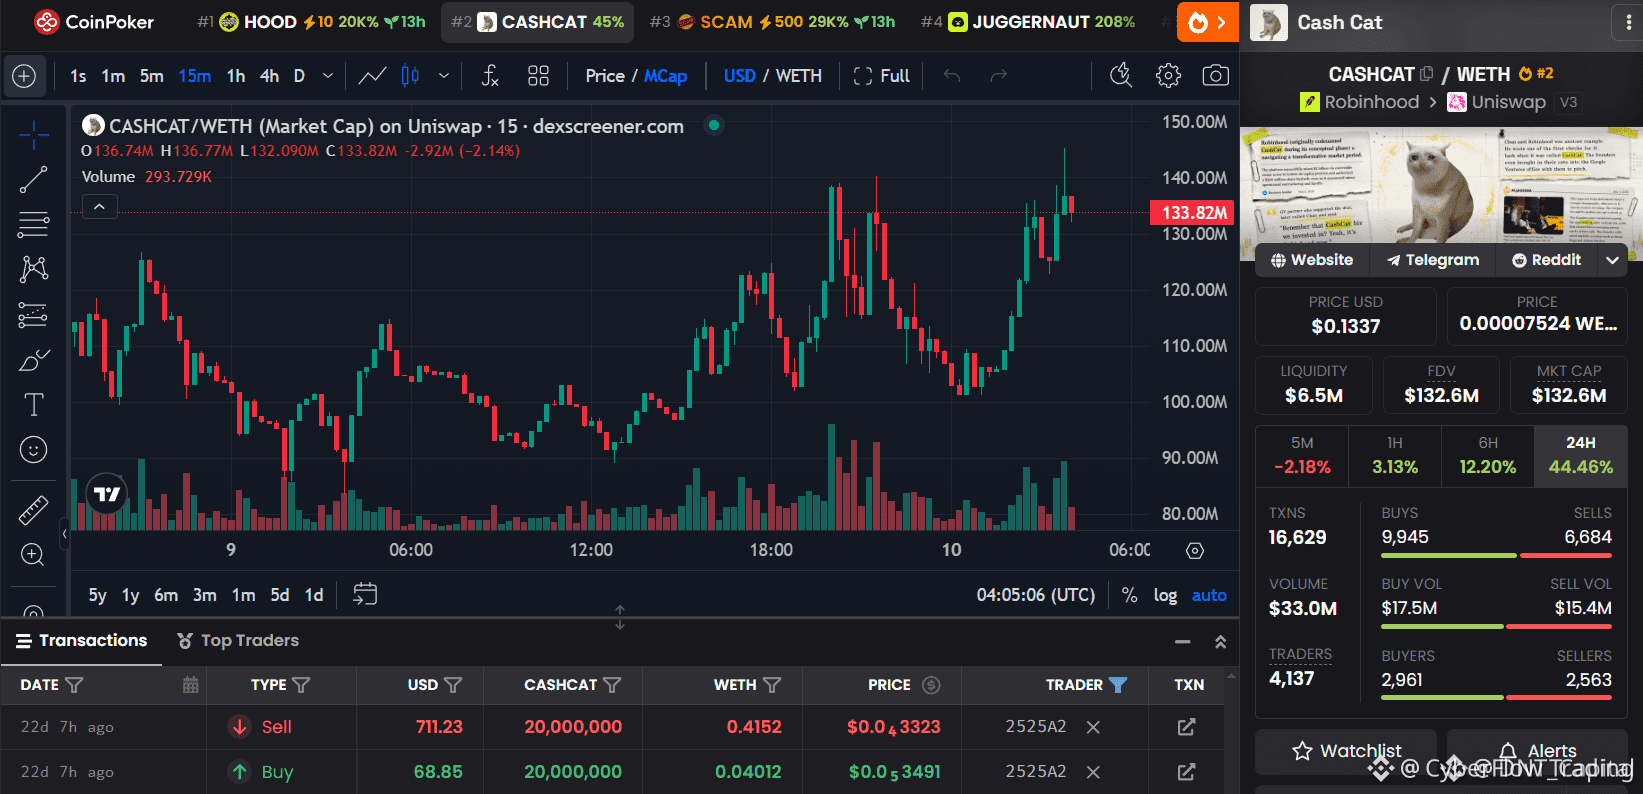Screen dimensions: 1643x794
Task: Add CASHCAT to Watchlist
Action: (x=1346, y=751)
